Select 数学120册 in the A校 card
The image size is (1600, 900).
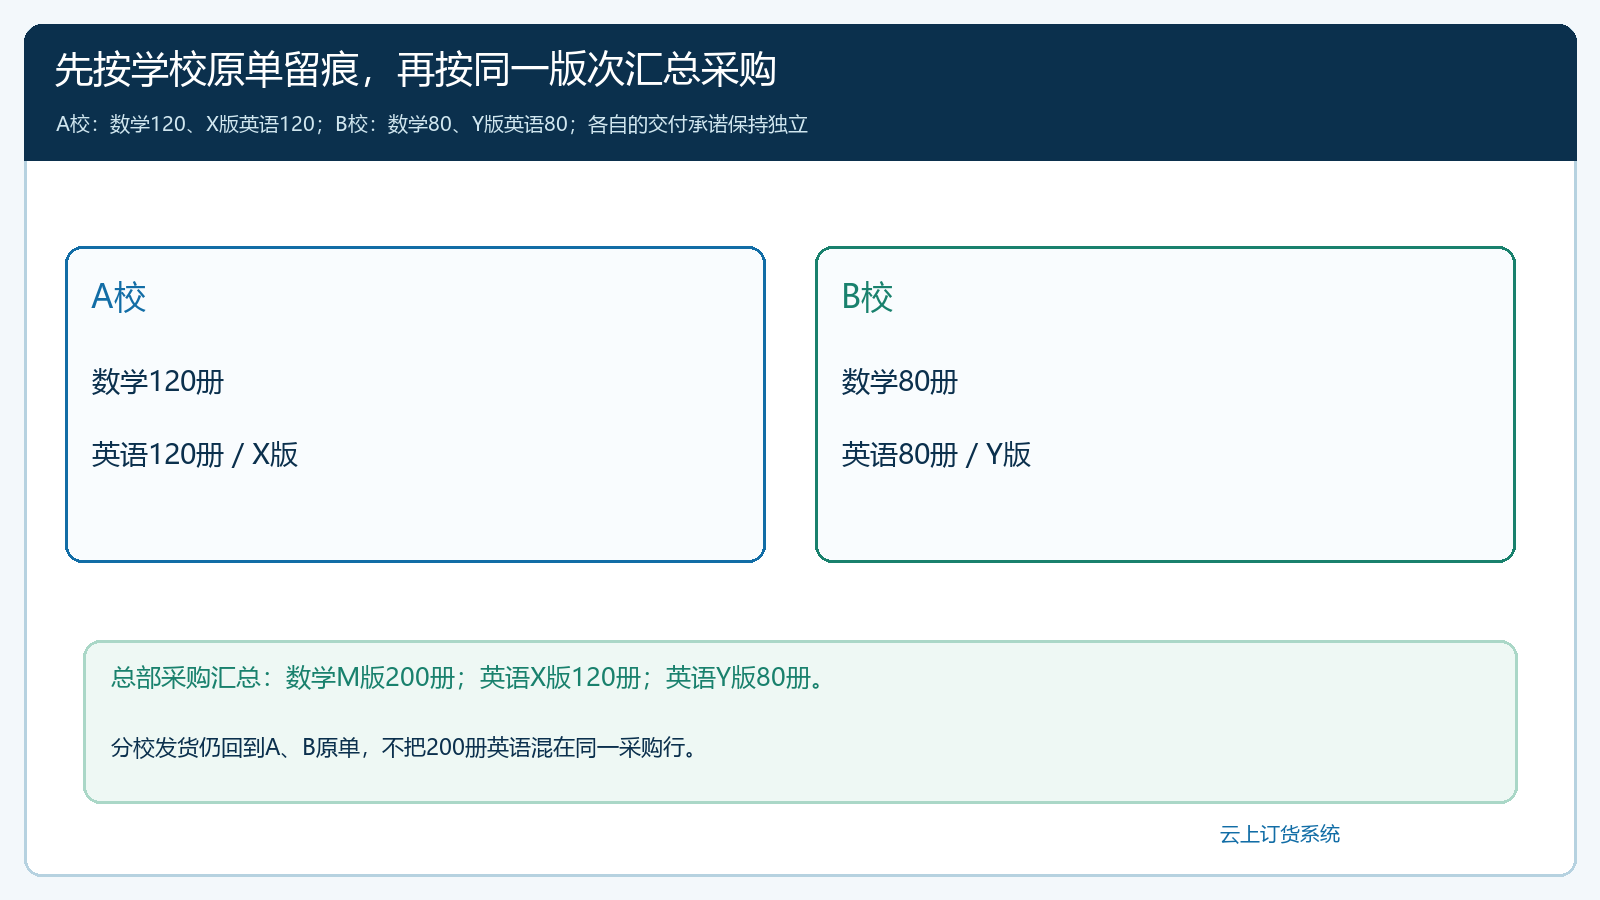(158, 381)
